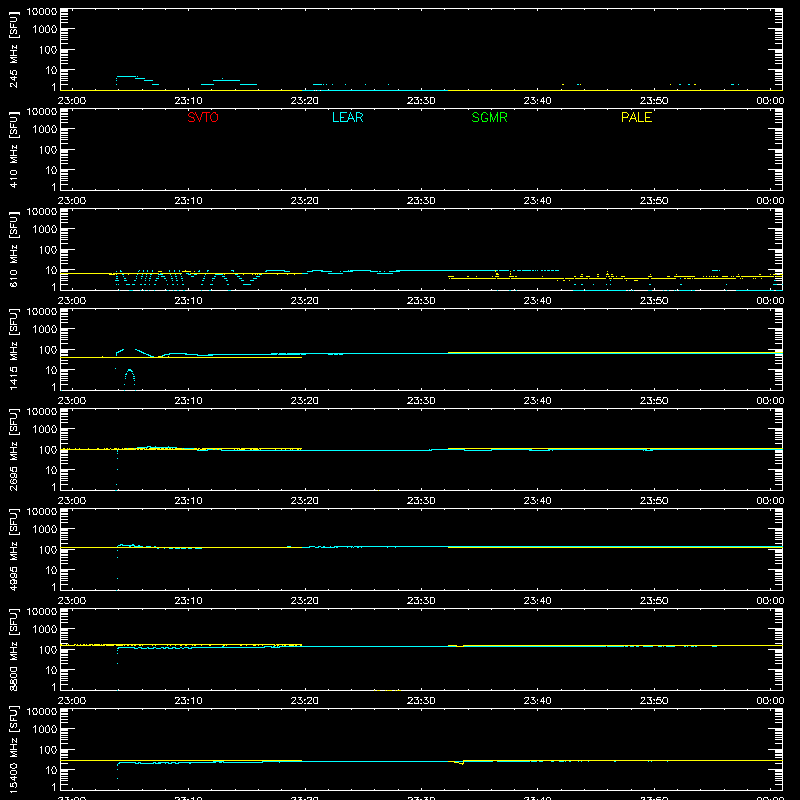Image resolution: width=800 pixels, height=800 pixels.
Task: Click 23:50 on the 2695 MHz time axis
Action: 654,501
